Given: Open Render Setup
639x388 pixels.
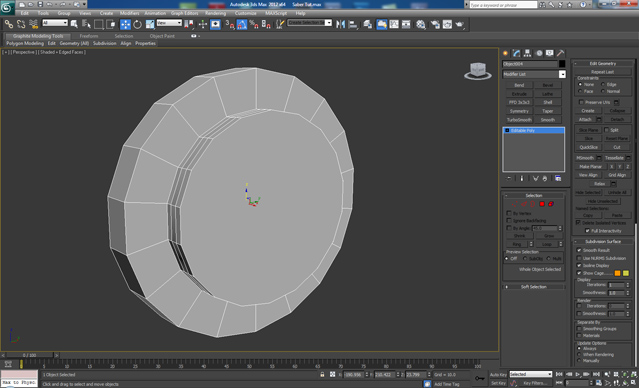Looking at the screenshot, I should tap(435, 24).
